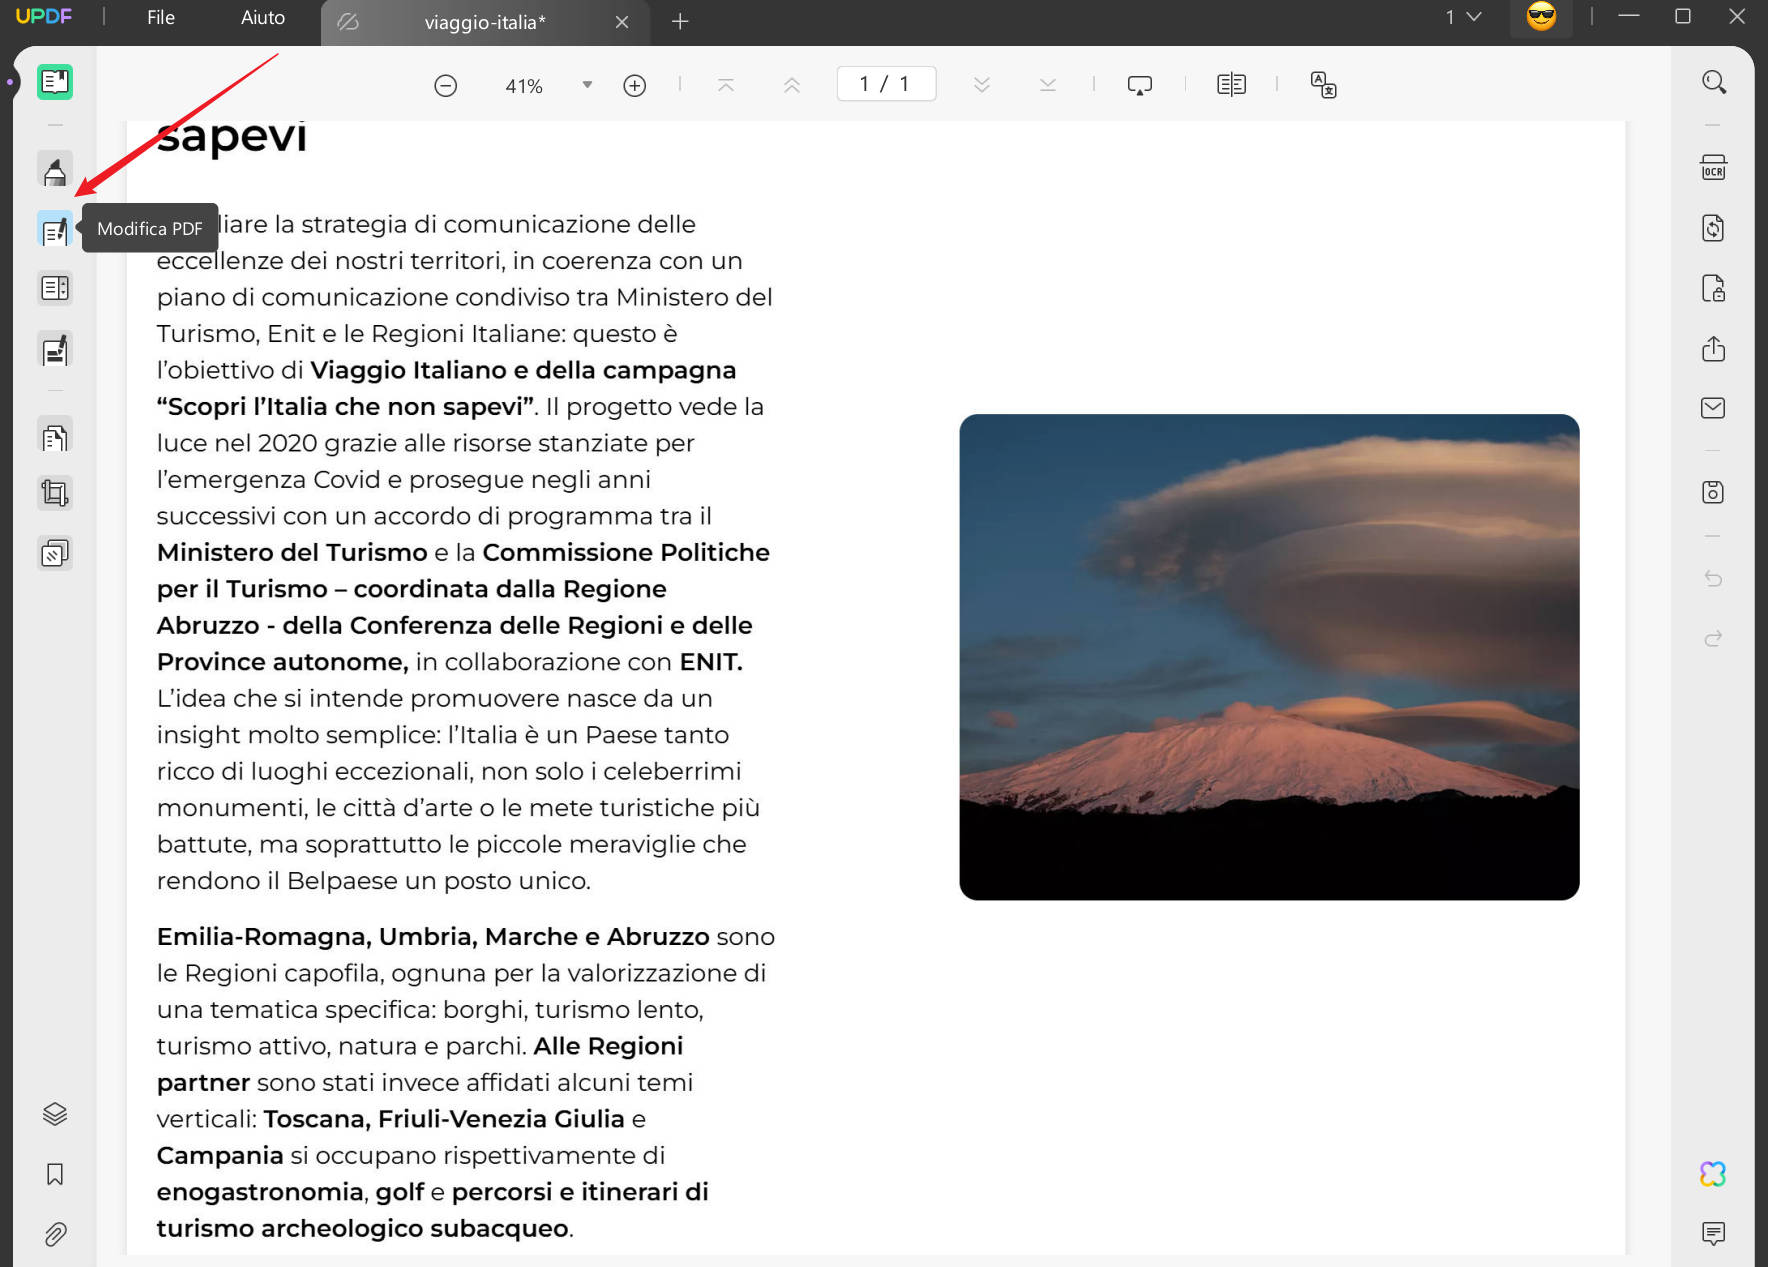Select the Crop pages tool
Screen dimensions: 1768x1267
click(55, 493)
